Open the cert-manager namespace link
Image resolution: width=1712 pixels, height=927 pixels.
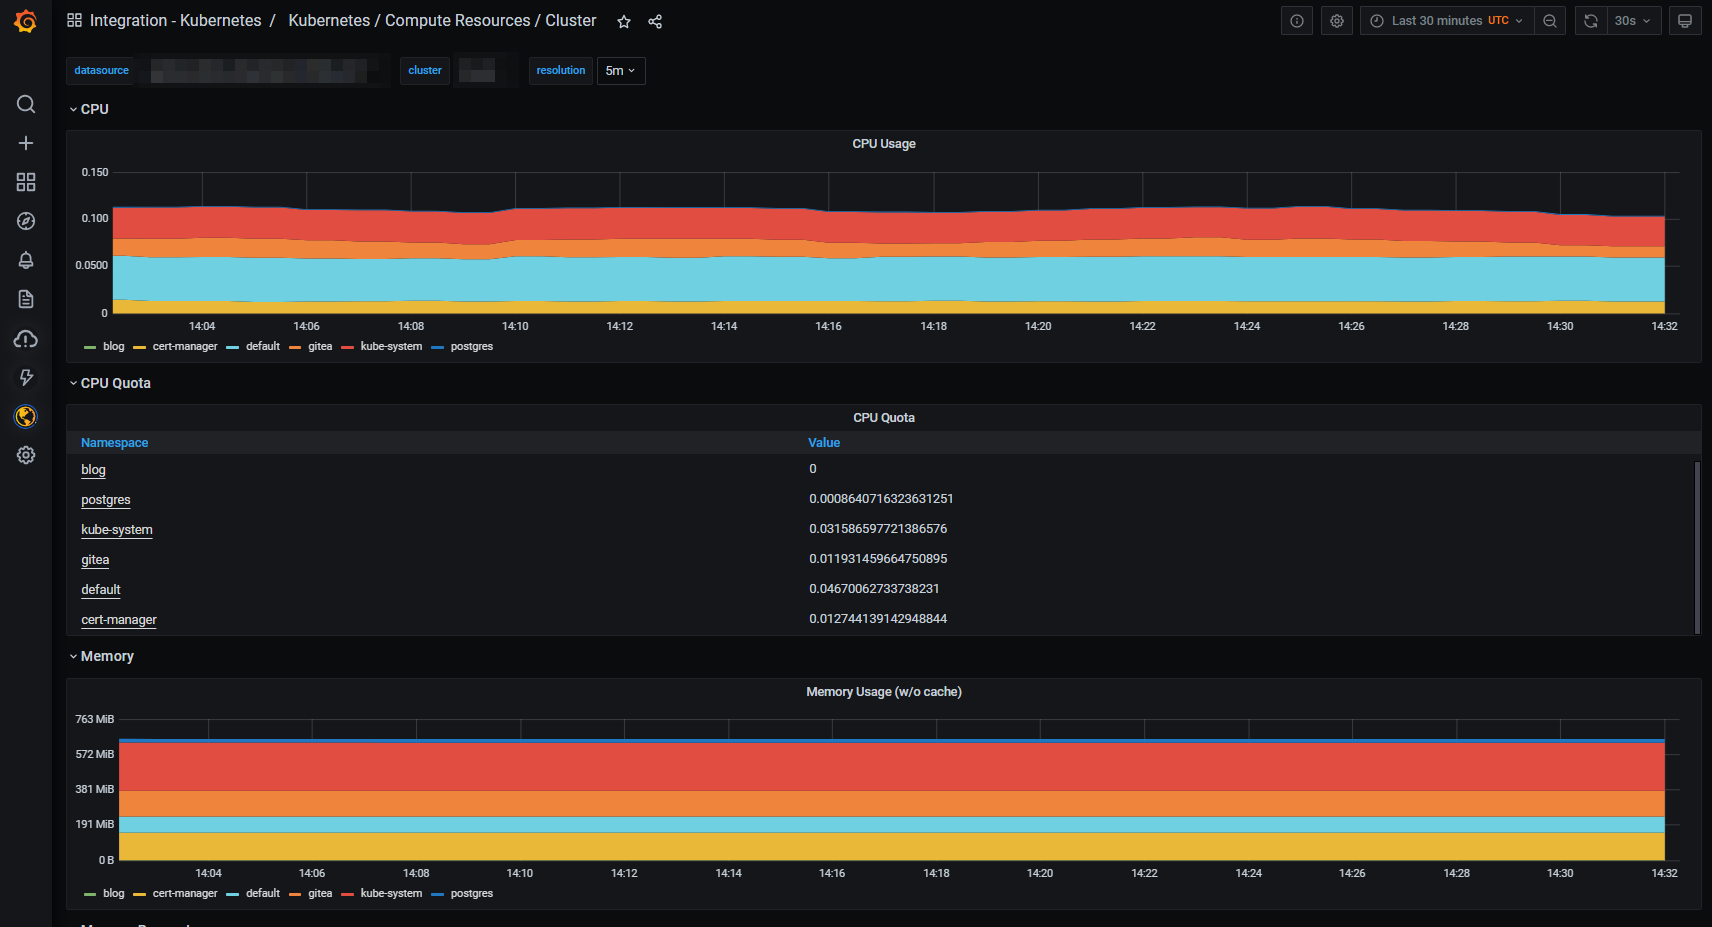[x=119, y=620]
